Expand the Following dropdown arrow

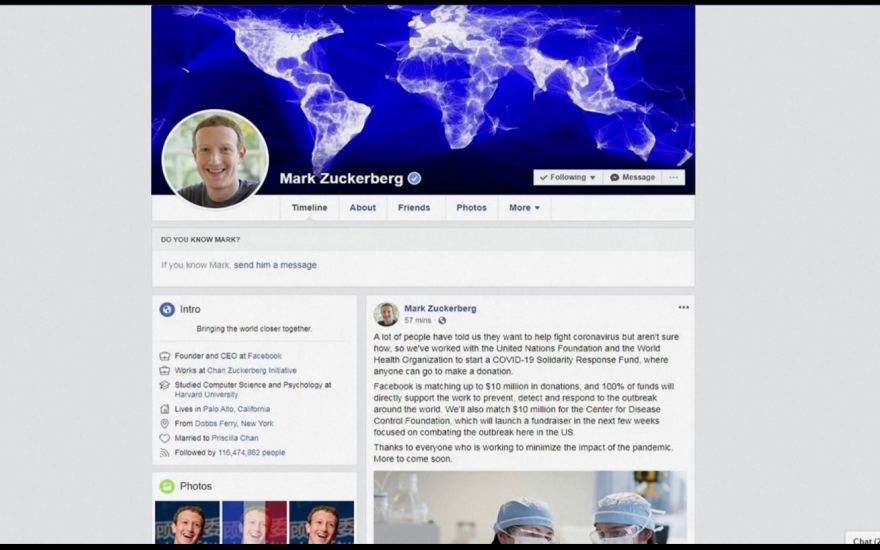592,178
